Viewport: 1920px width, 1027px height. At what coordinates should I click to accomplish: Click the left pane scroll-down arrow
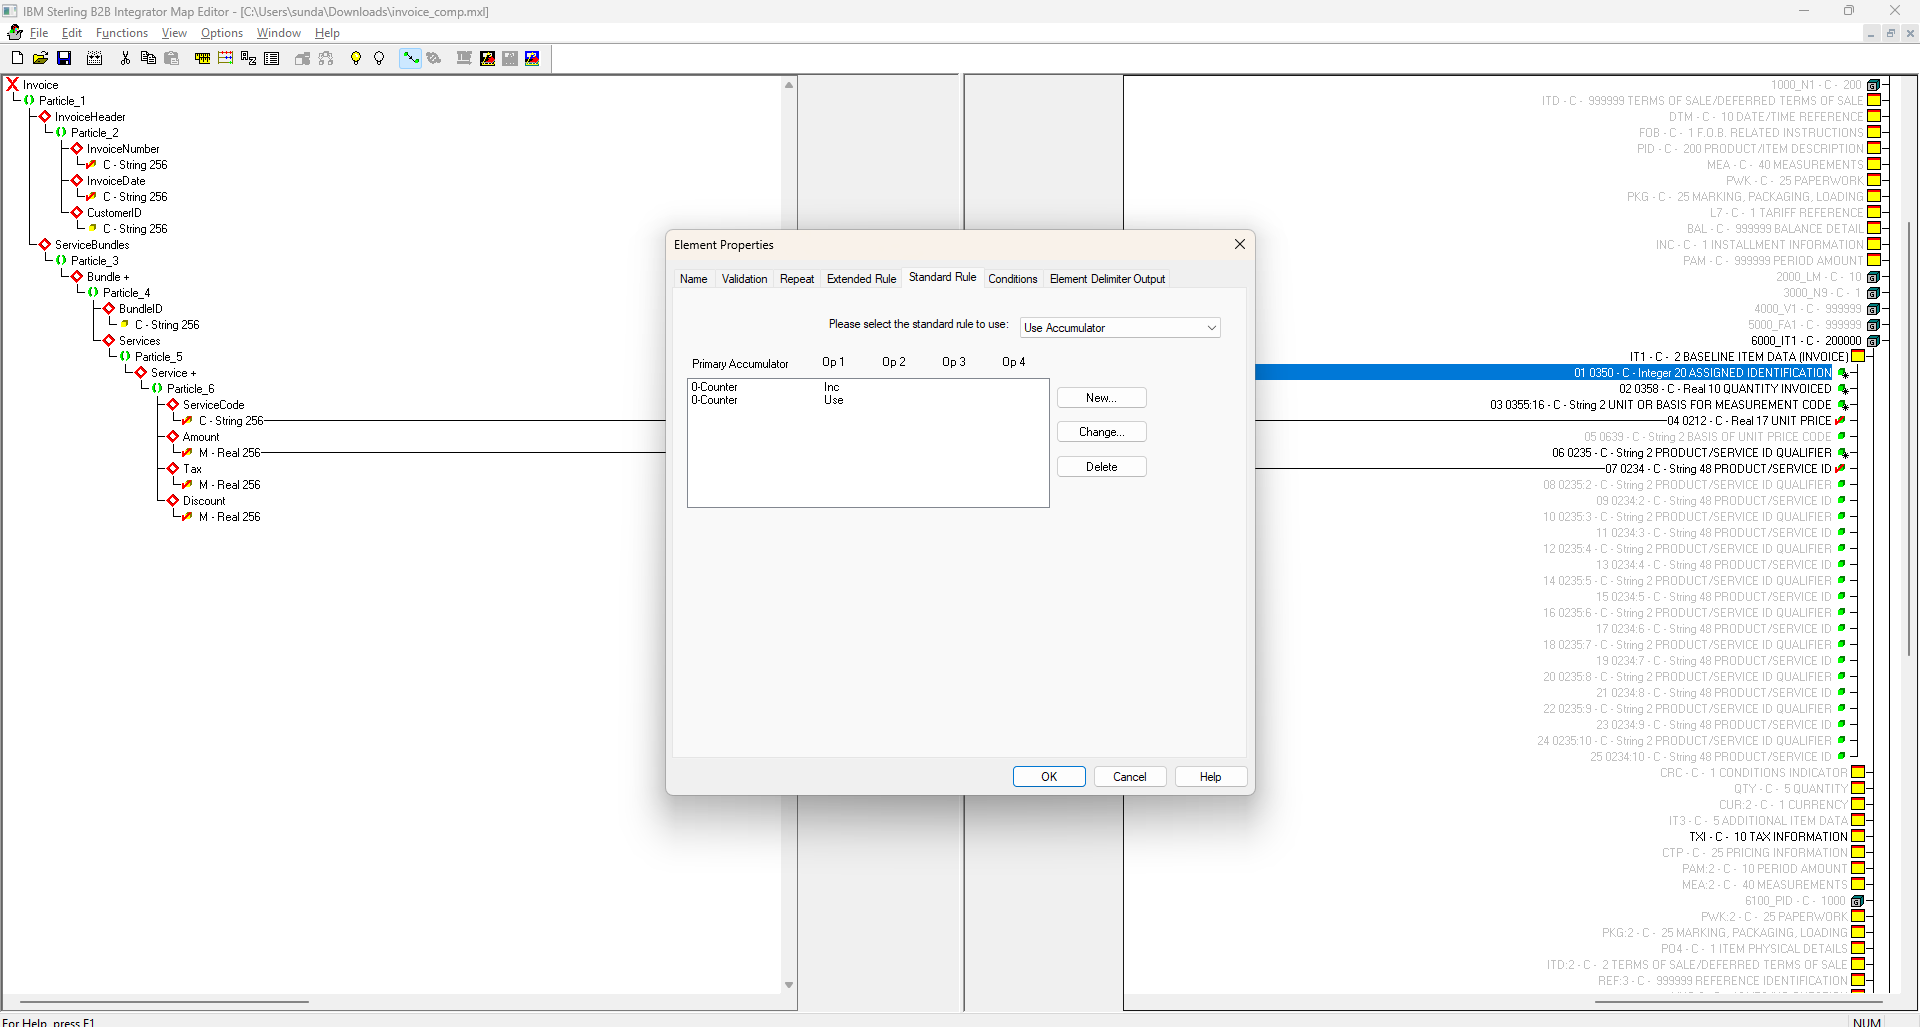pos(789,985)
